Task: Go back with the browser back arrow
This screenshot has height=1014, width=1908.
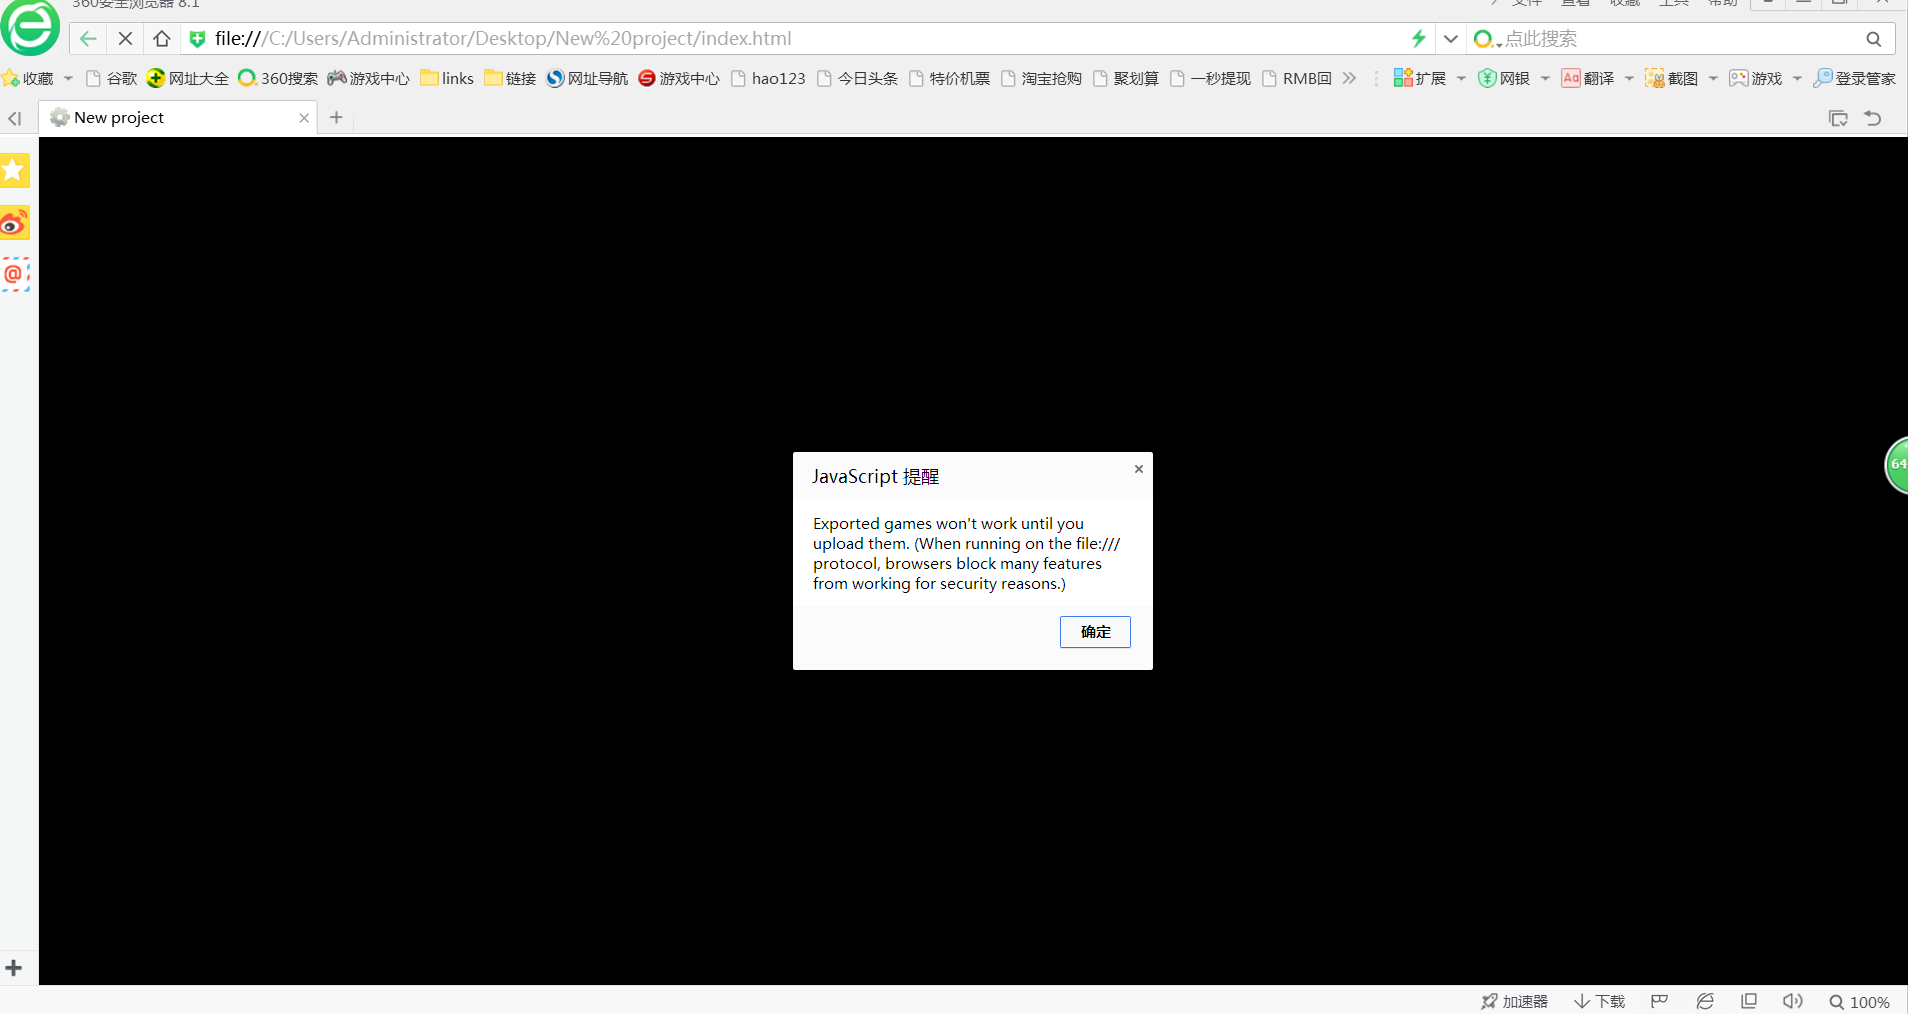Action: pos(88,39)
